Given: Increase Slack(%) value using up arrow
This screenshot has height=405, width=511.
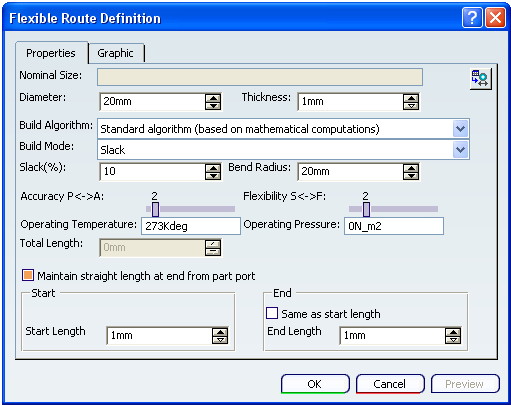Looking at the screenshot, I should pyautogui.click(x=213, y=168).
